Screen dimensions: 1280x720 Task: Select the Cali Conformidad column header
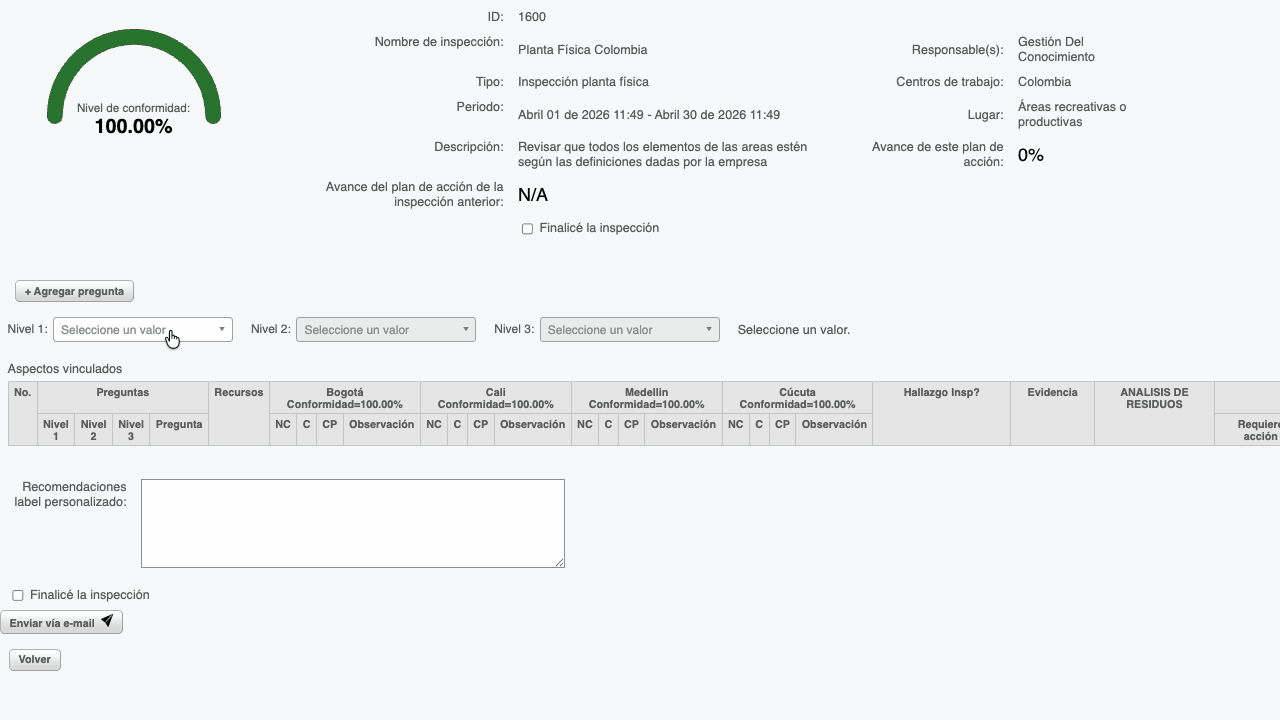(496, 398)
